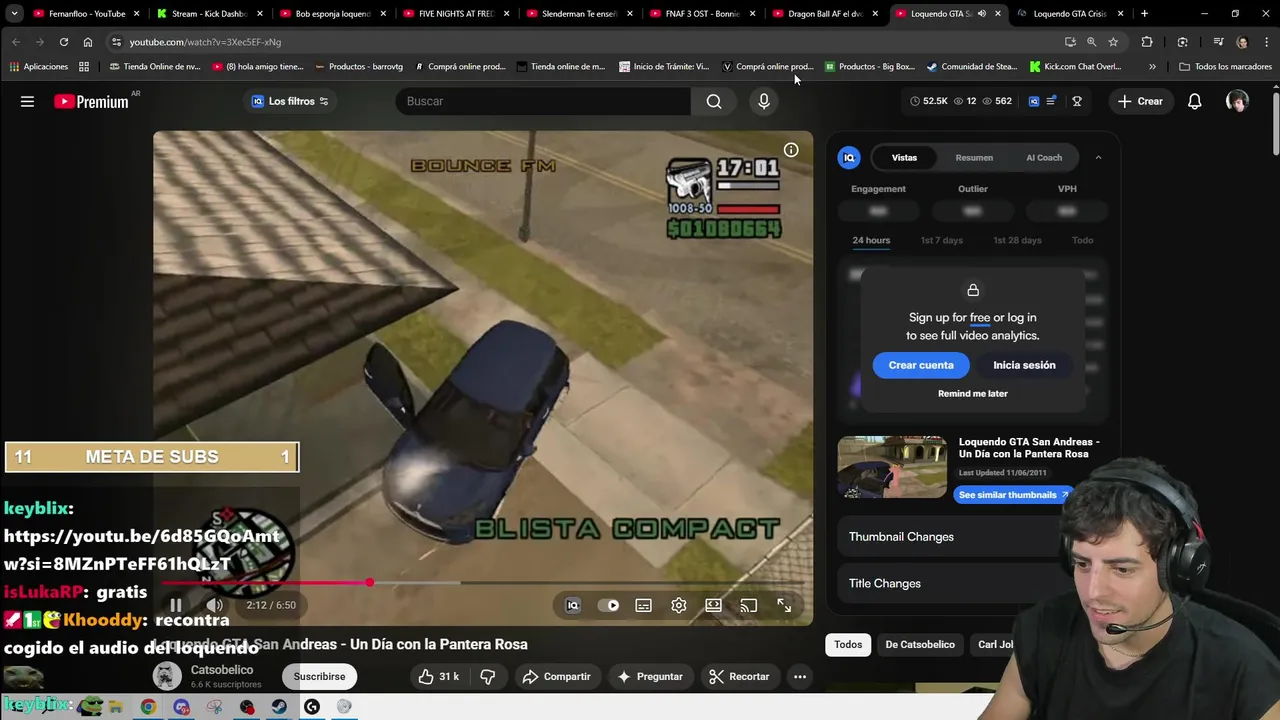The image size is (1280, 720).
Task: Click Compartir share button
Action: [556, 677]
